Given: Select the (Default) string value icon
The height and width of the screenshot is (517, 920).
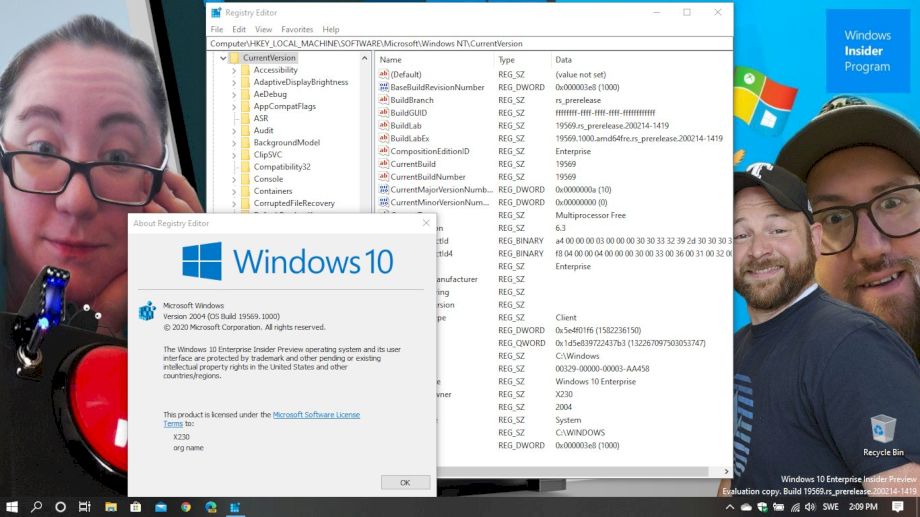Looking at the screenshot, I should 384,74.
